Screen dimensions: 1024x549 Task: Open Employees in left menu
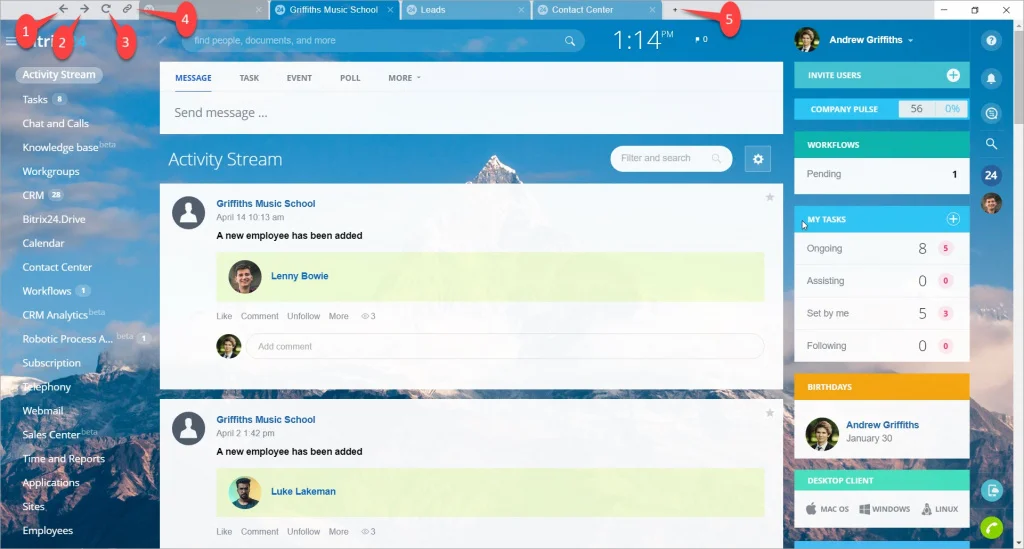tap(48, 531)
